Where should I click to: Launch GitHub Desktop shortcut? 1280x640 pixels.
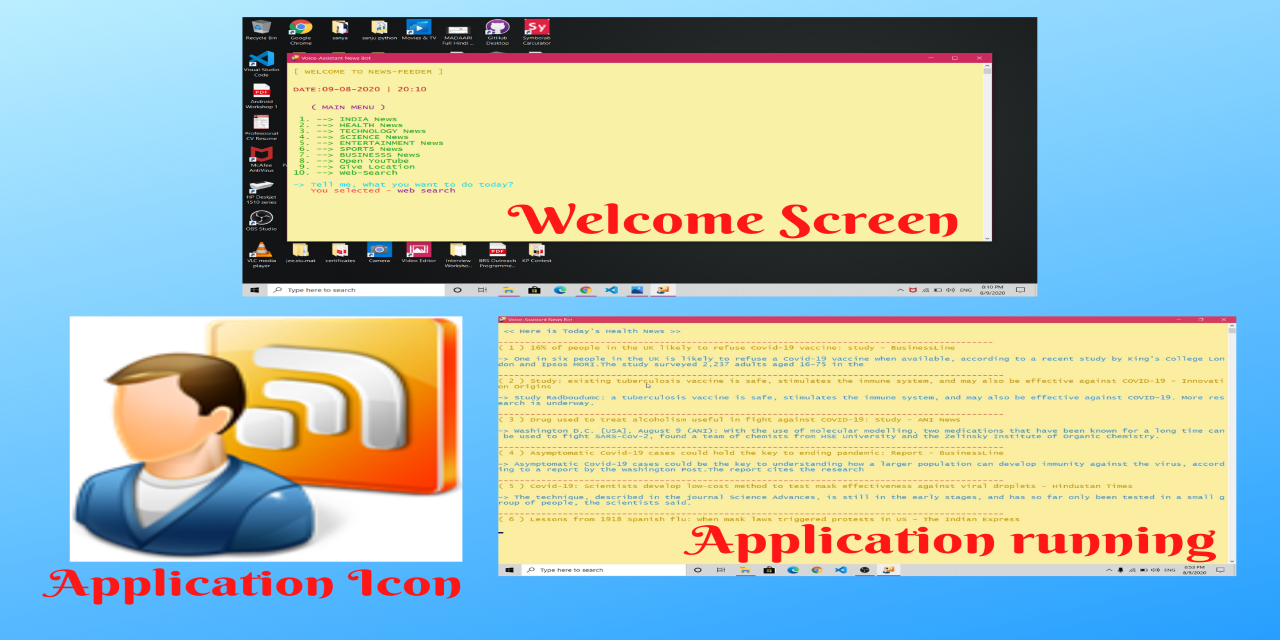[497, 33]
